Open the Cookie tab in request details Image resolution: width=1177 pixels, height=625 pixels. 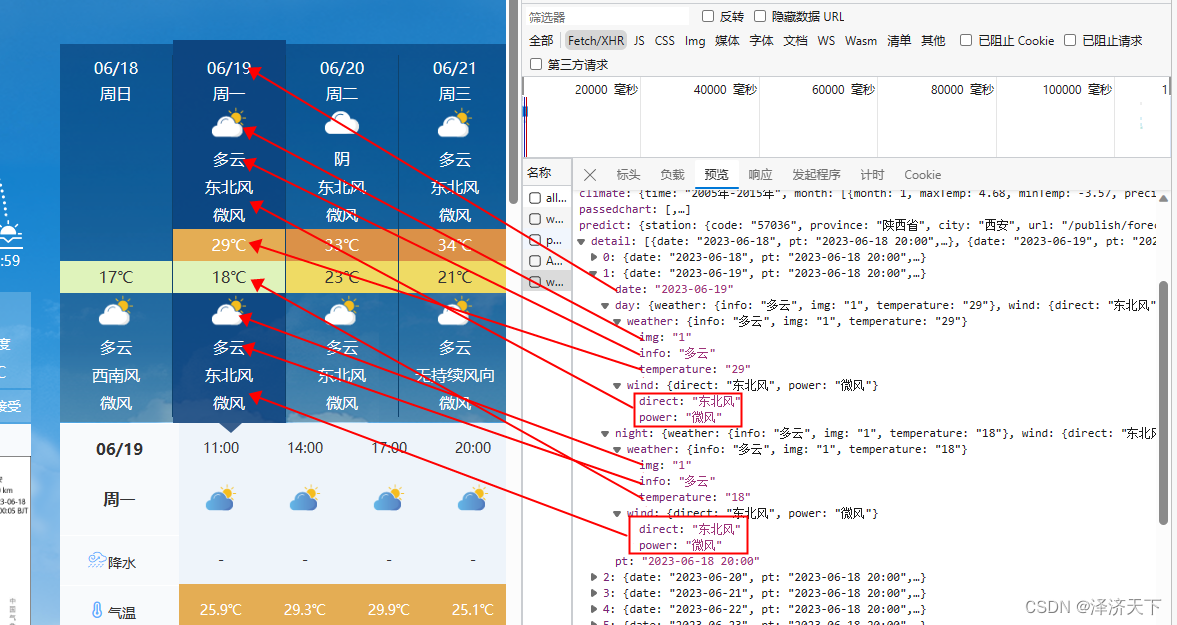coord(923,175)
